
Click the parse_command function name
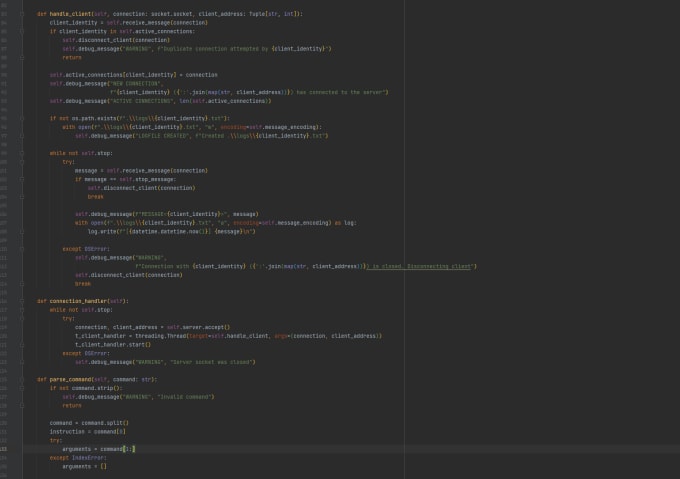(70, 379)
